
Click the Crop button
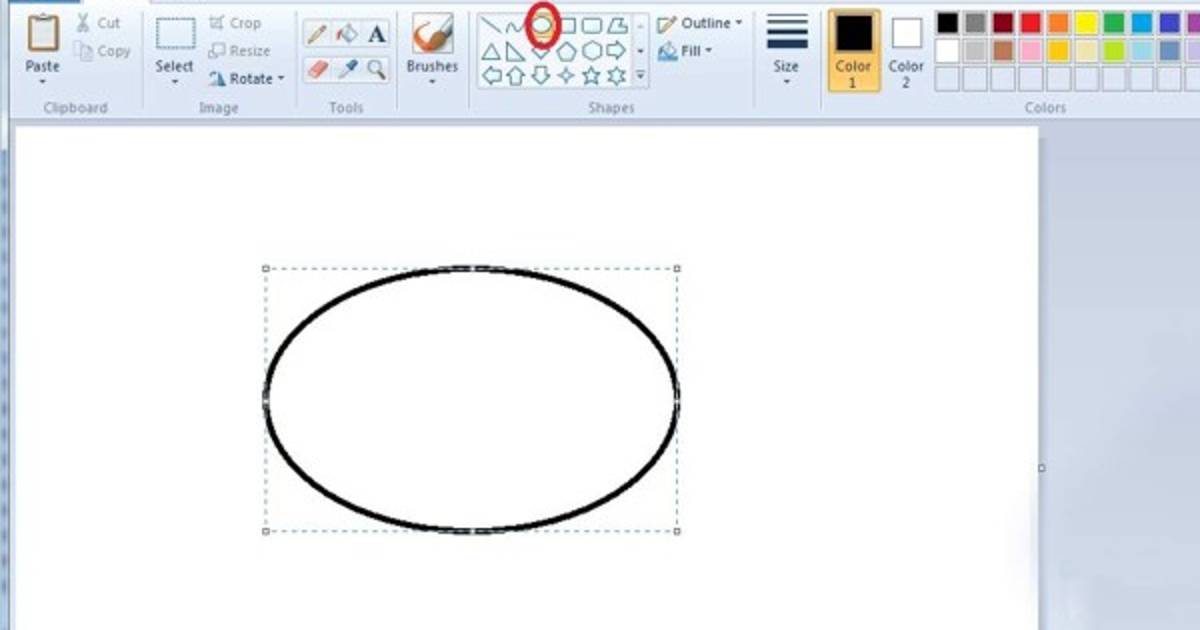235,23
